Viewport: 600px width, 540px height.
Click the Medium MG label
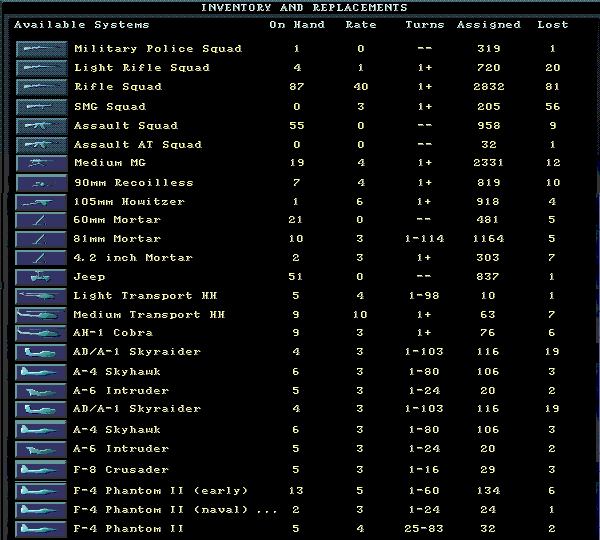(x=110, y=163)
